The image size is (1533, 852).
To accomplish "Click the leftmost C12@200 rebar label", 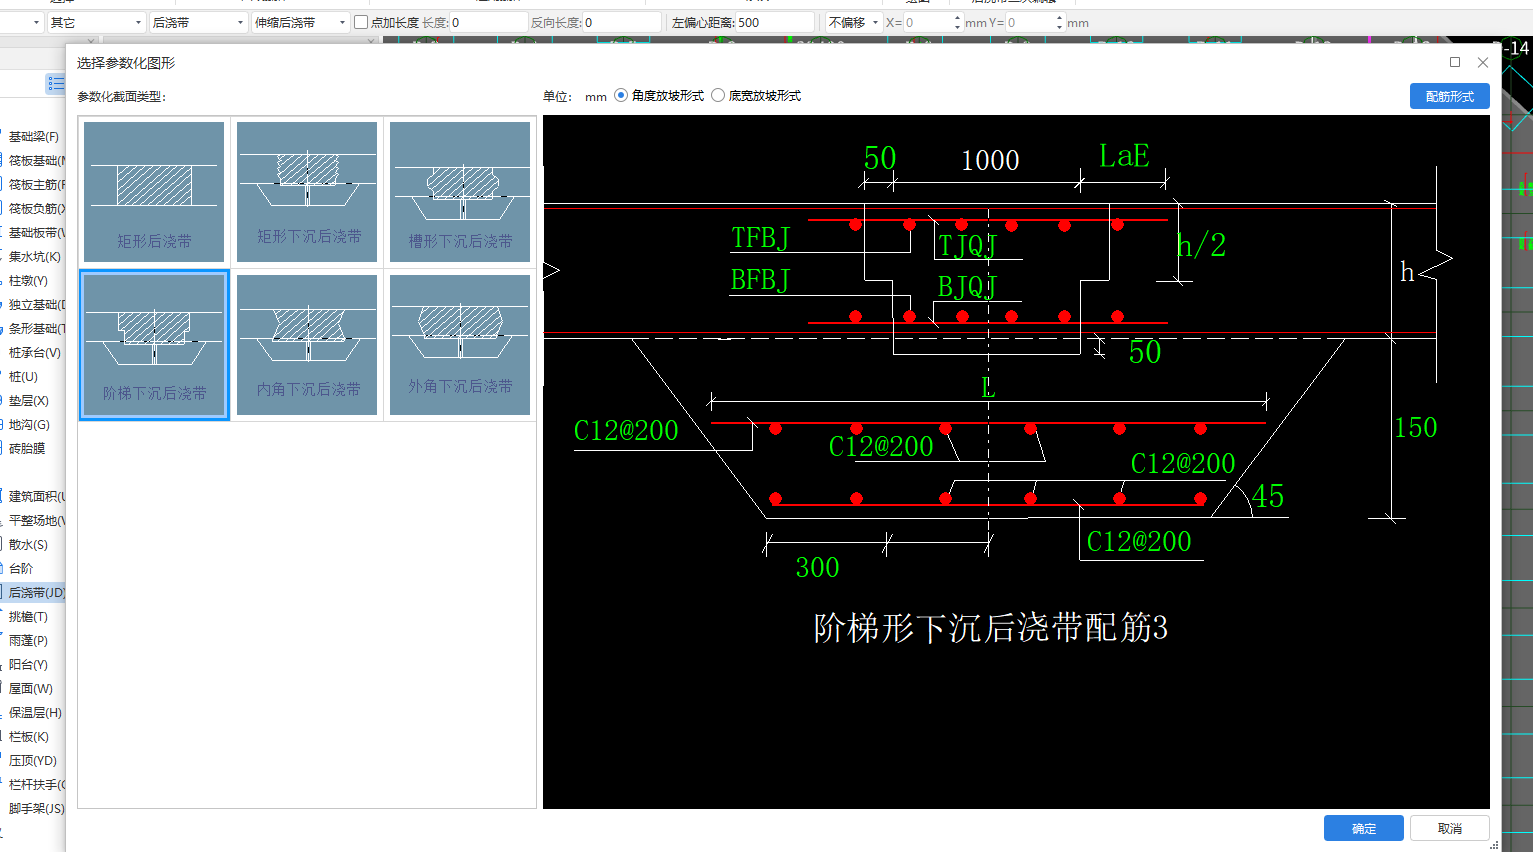I will point(626,431).
